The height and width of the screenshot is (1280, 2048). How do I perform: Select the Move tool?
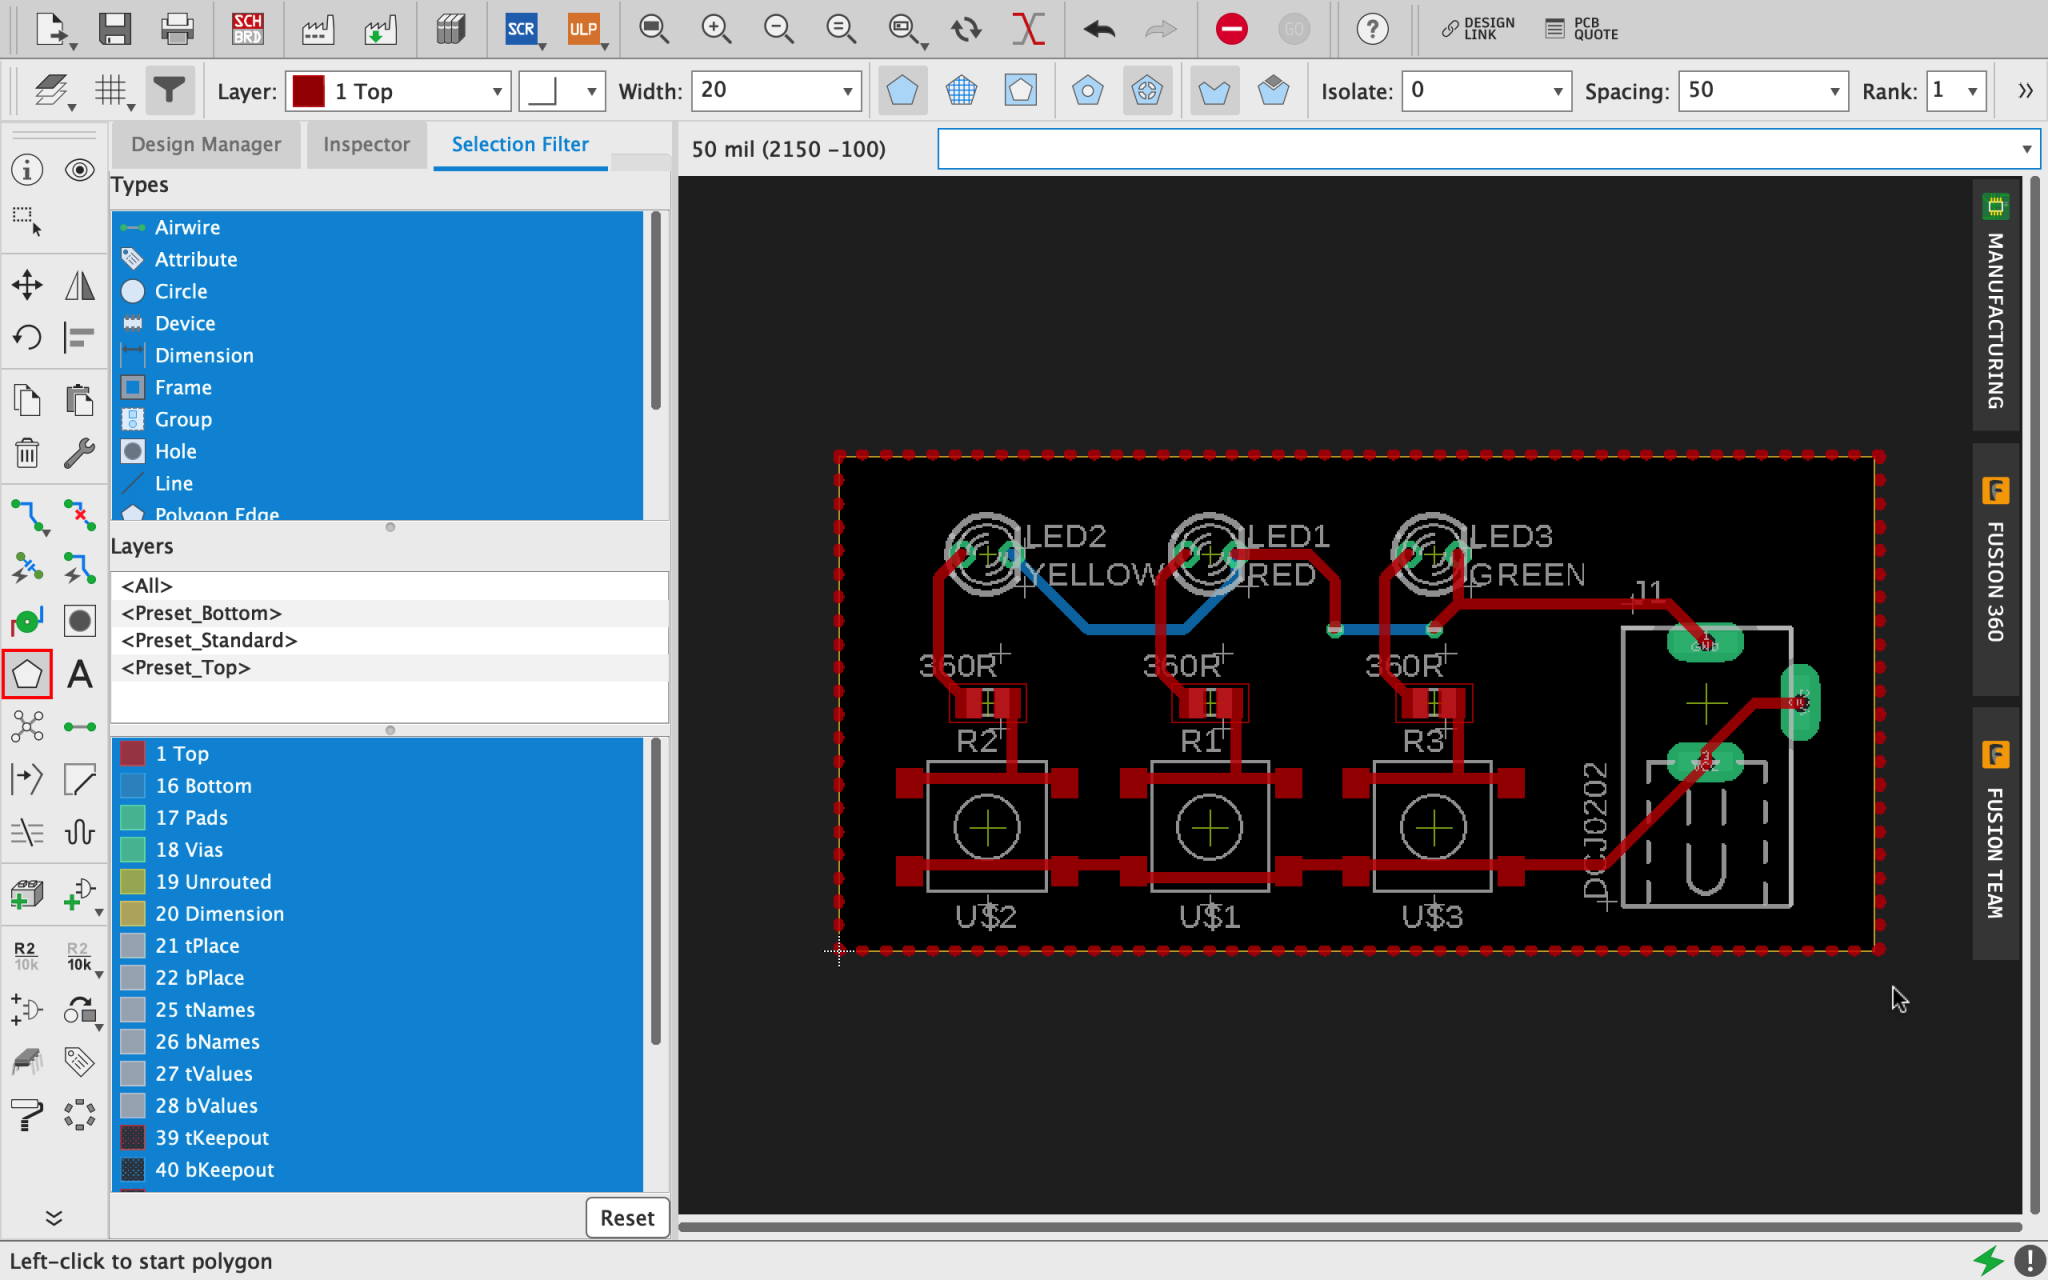point(27,284)
